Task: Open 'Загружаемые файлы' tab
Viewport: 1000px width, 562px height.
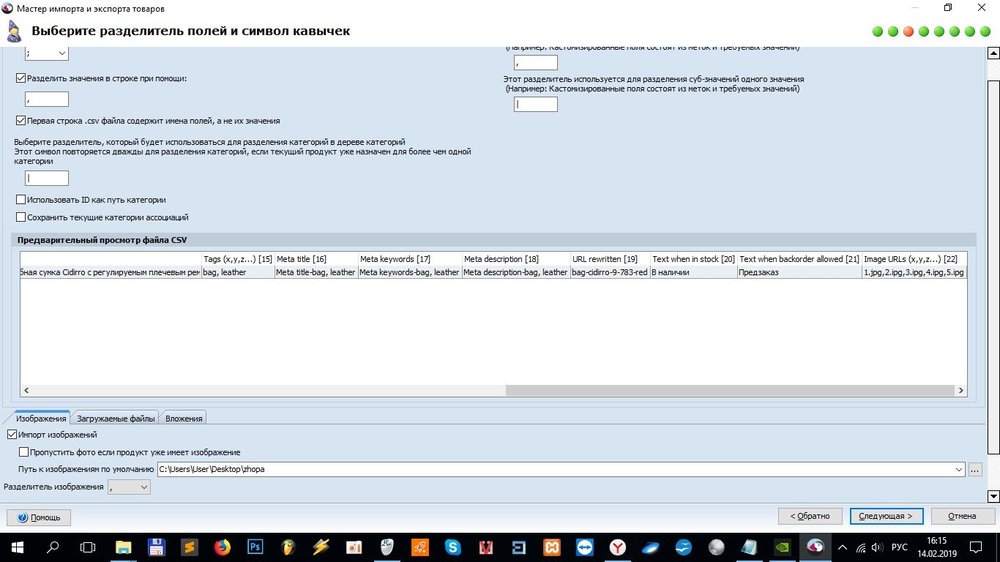Action: point(115,418)
